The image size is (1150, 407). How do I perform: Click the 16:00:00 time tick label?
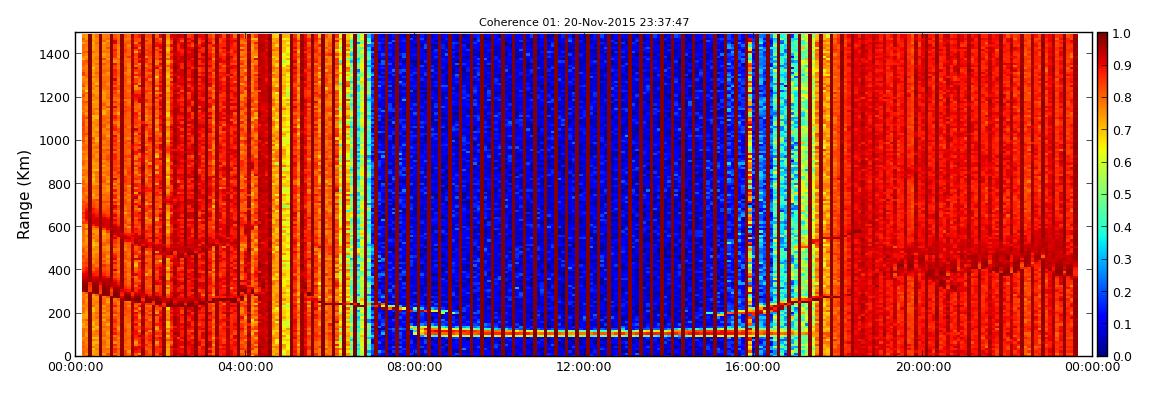pos(753,367)
